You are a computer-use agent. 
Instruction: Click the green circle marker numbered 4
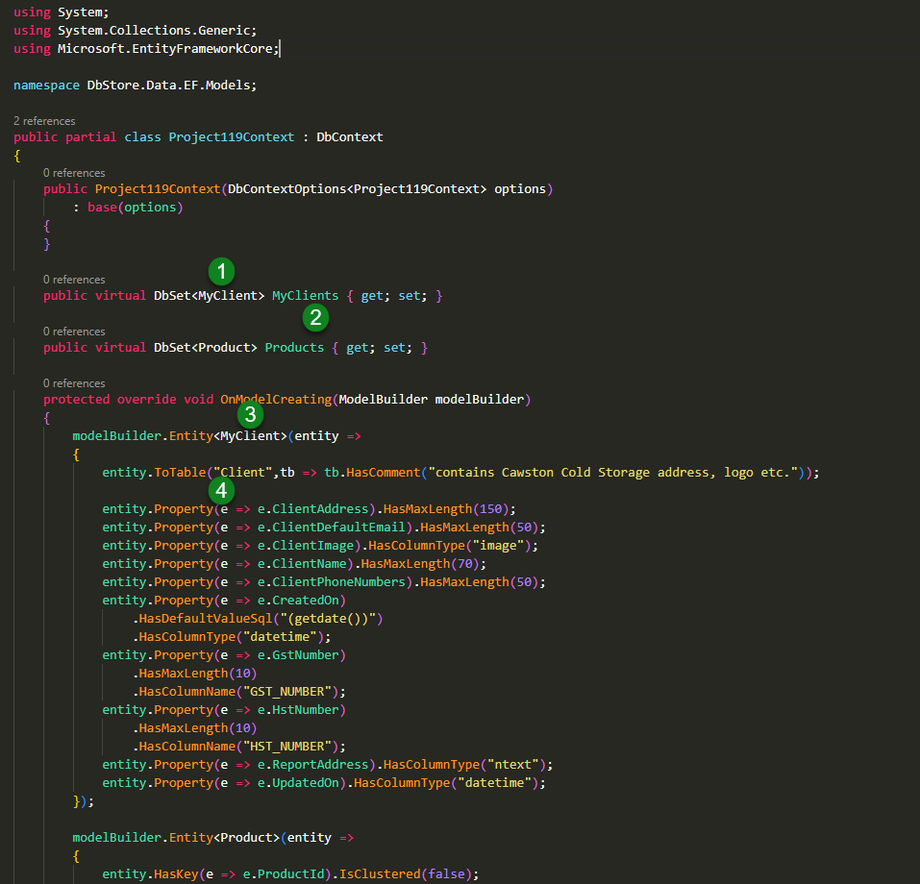(221, 490)
